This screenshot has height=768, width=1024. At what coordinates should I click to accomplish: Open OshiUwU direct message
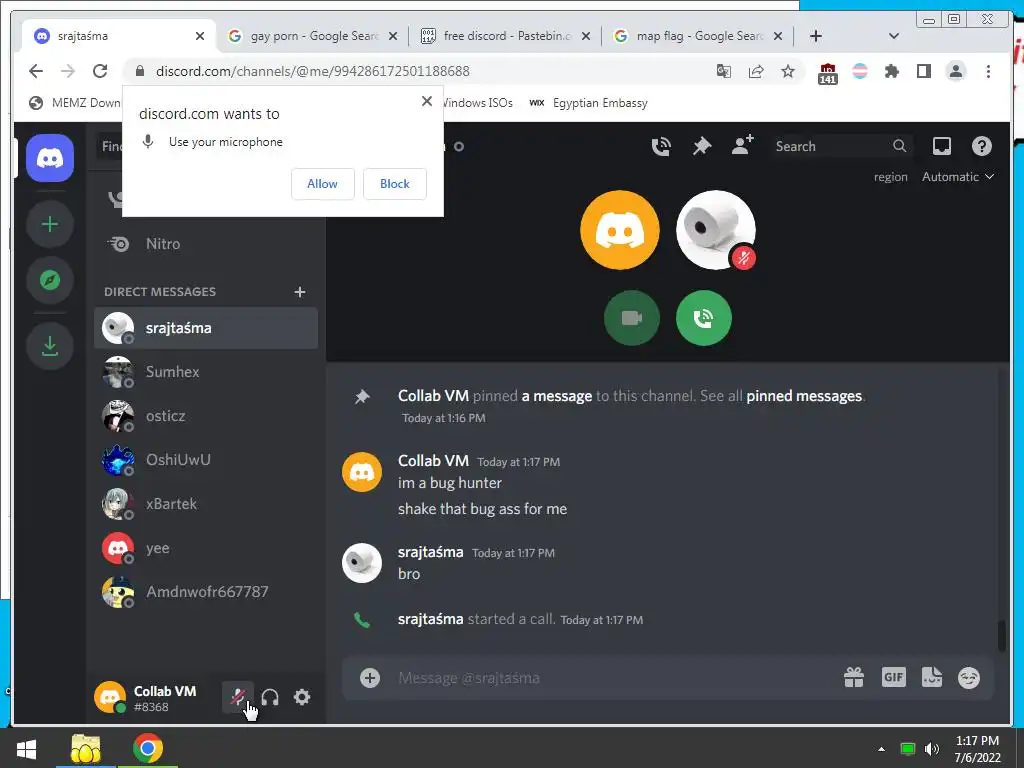click(206, 460)
